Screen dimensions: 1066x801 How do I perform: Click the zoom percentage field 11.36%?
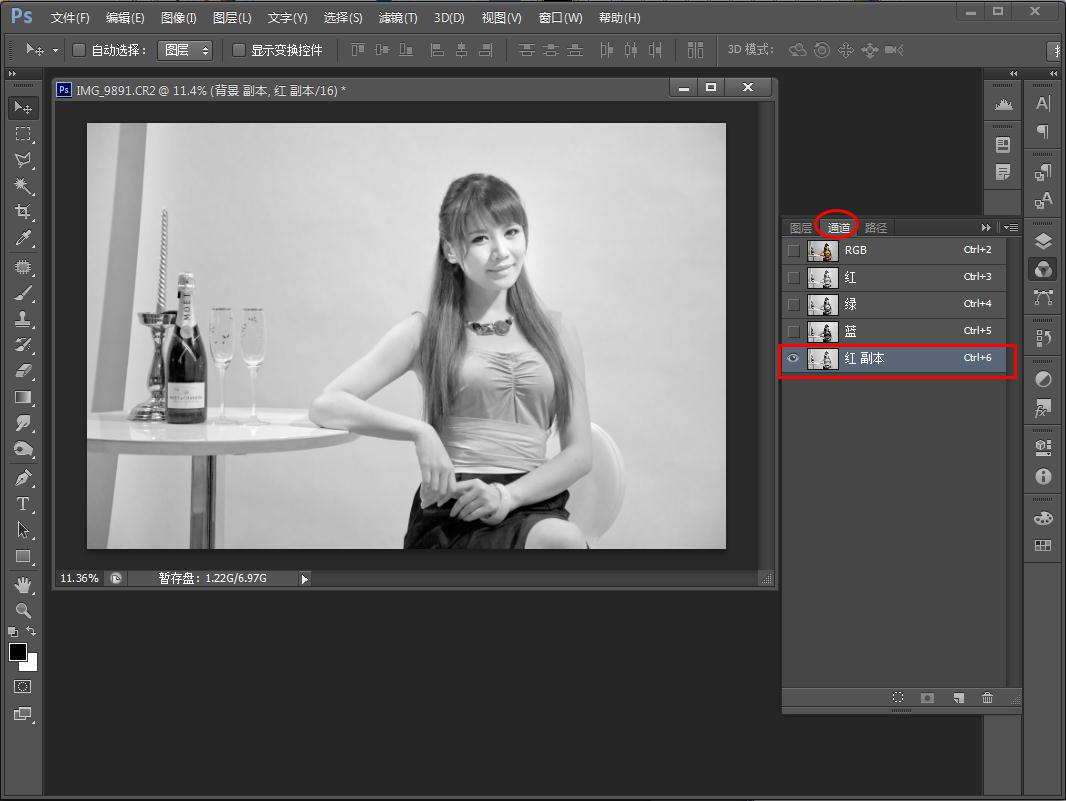tap(79, 578)
